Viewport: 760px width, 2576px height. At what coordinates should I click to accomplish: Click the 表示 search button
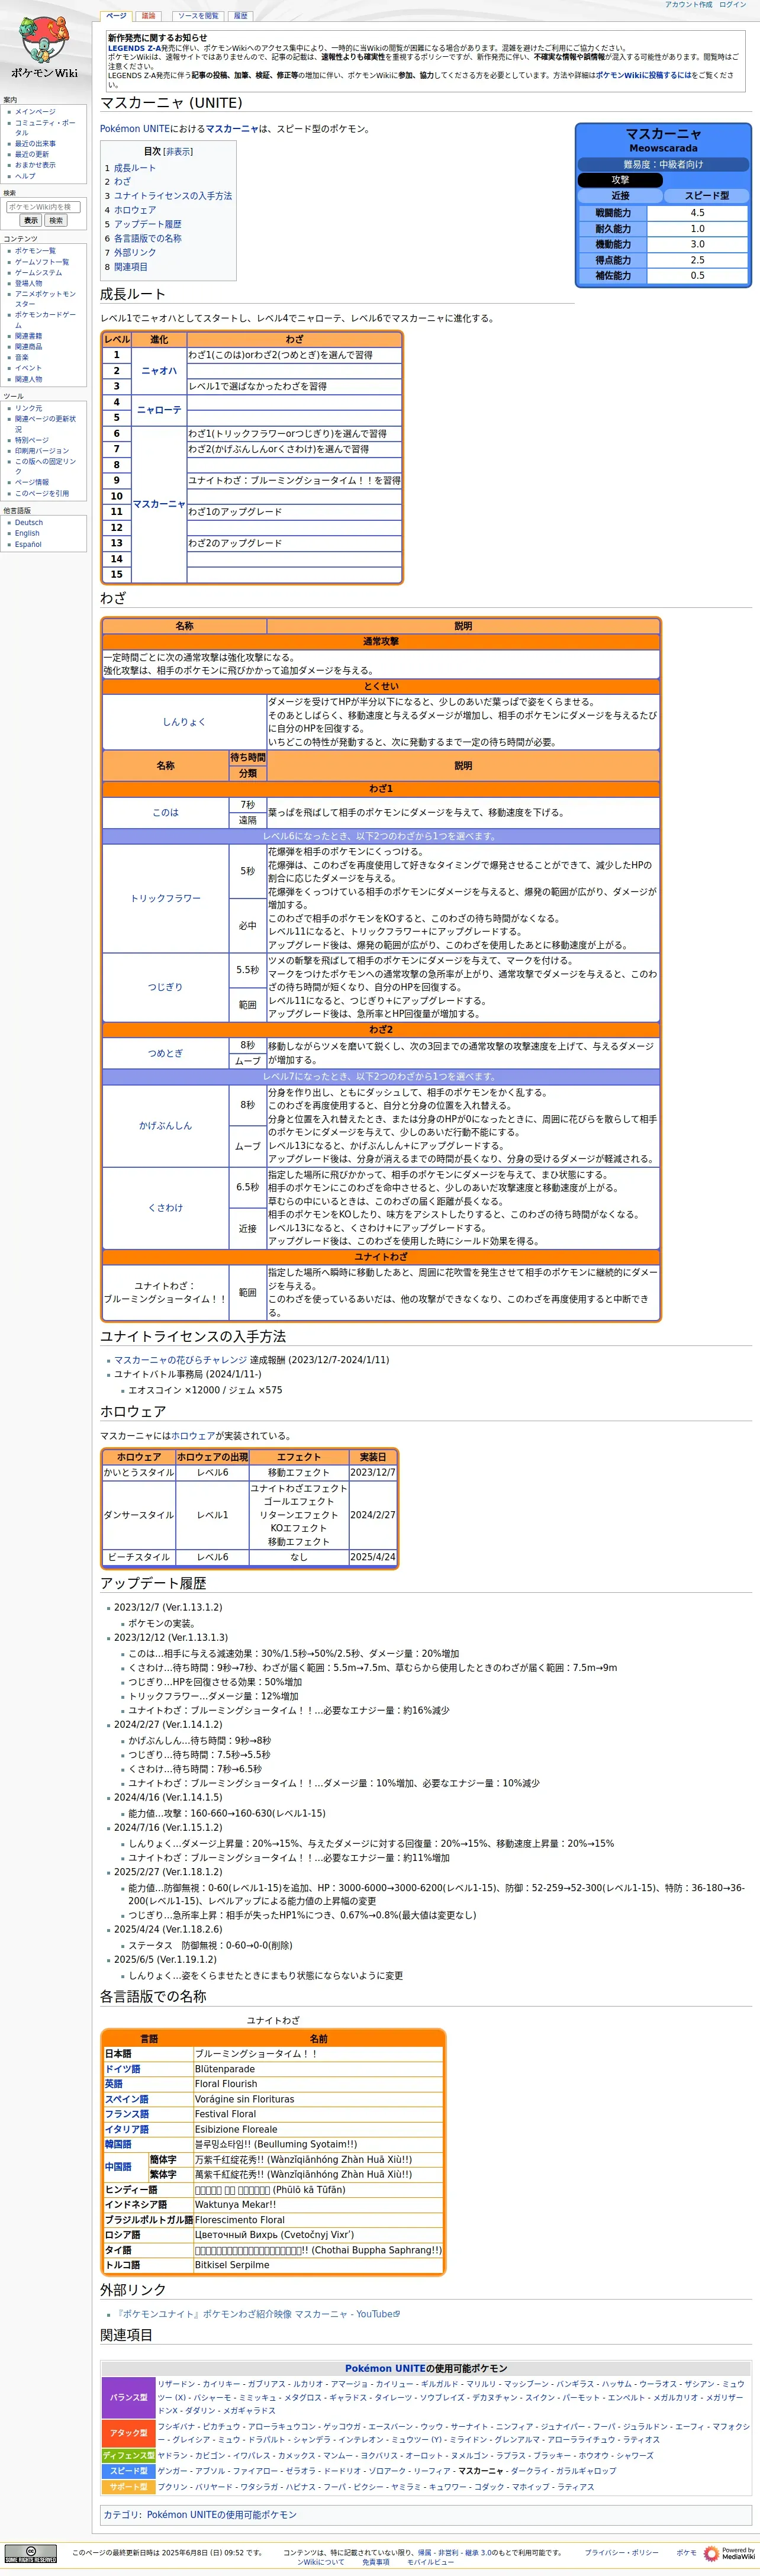tap(31, 221)
